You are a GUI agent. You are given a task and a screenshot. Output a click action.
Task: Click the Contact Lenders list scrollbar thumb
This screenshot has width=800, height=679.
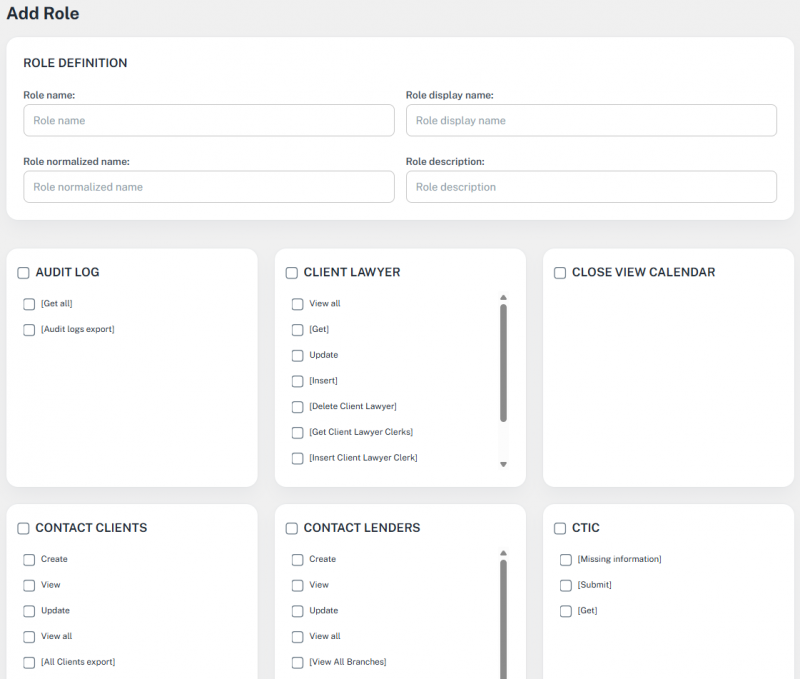(x=503, y=620)
